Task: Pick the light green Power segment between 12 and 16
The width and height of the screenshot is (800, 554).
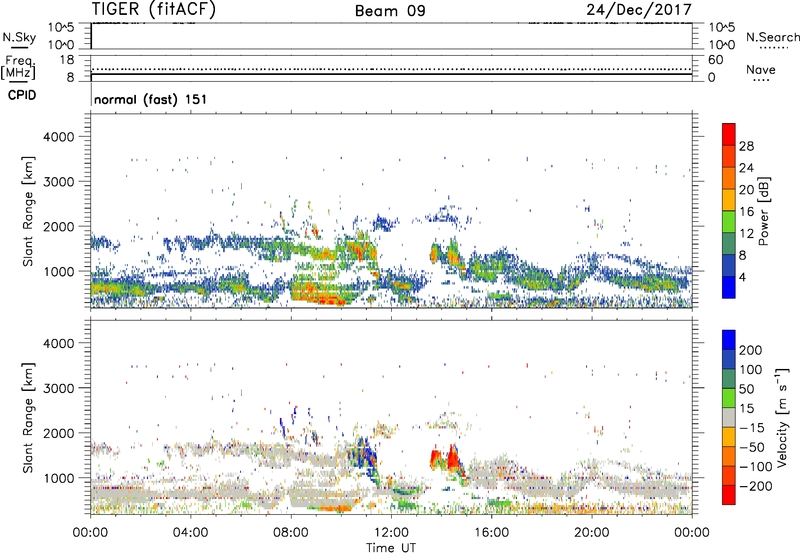Action: click(729, 222)
